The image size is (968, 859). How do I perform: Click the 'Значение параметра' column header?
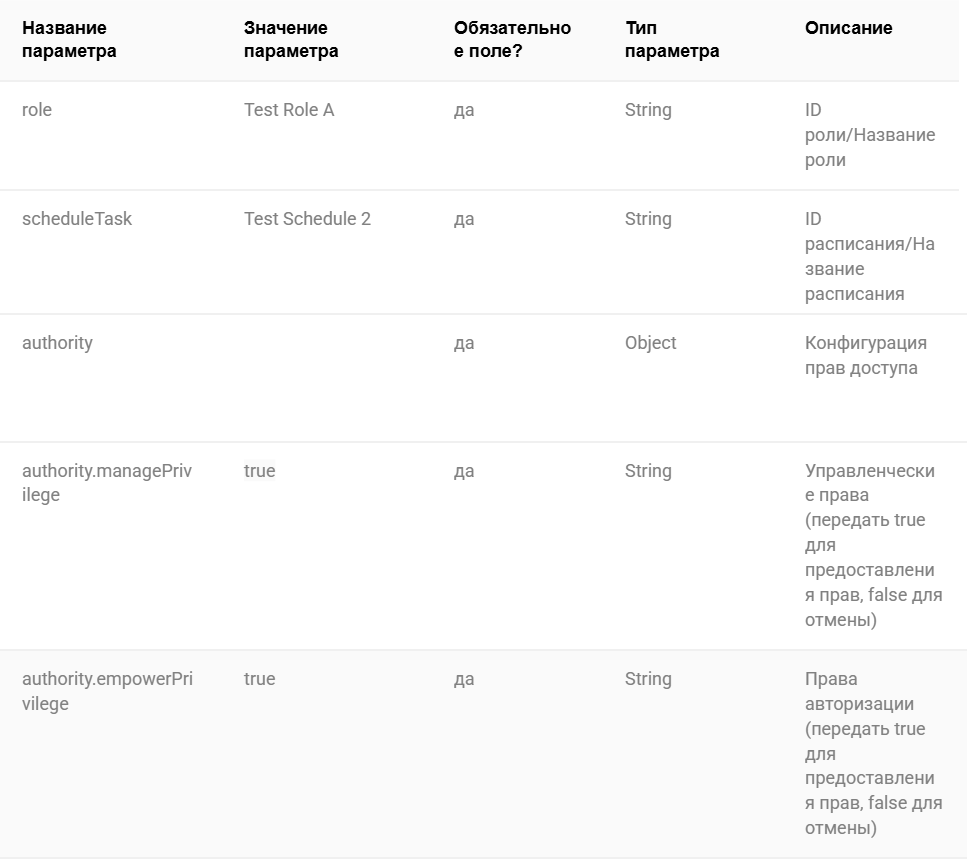coord(291,40)
